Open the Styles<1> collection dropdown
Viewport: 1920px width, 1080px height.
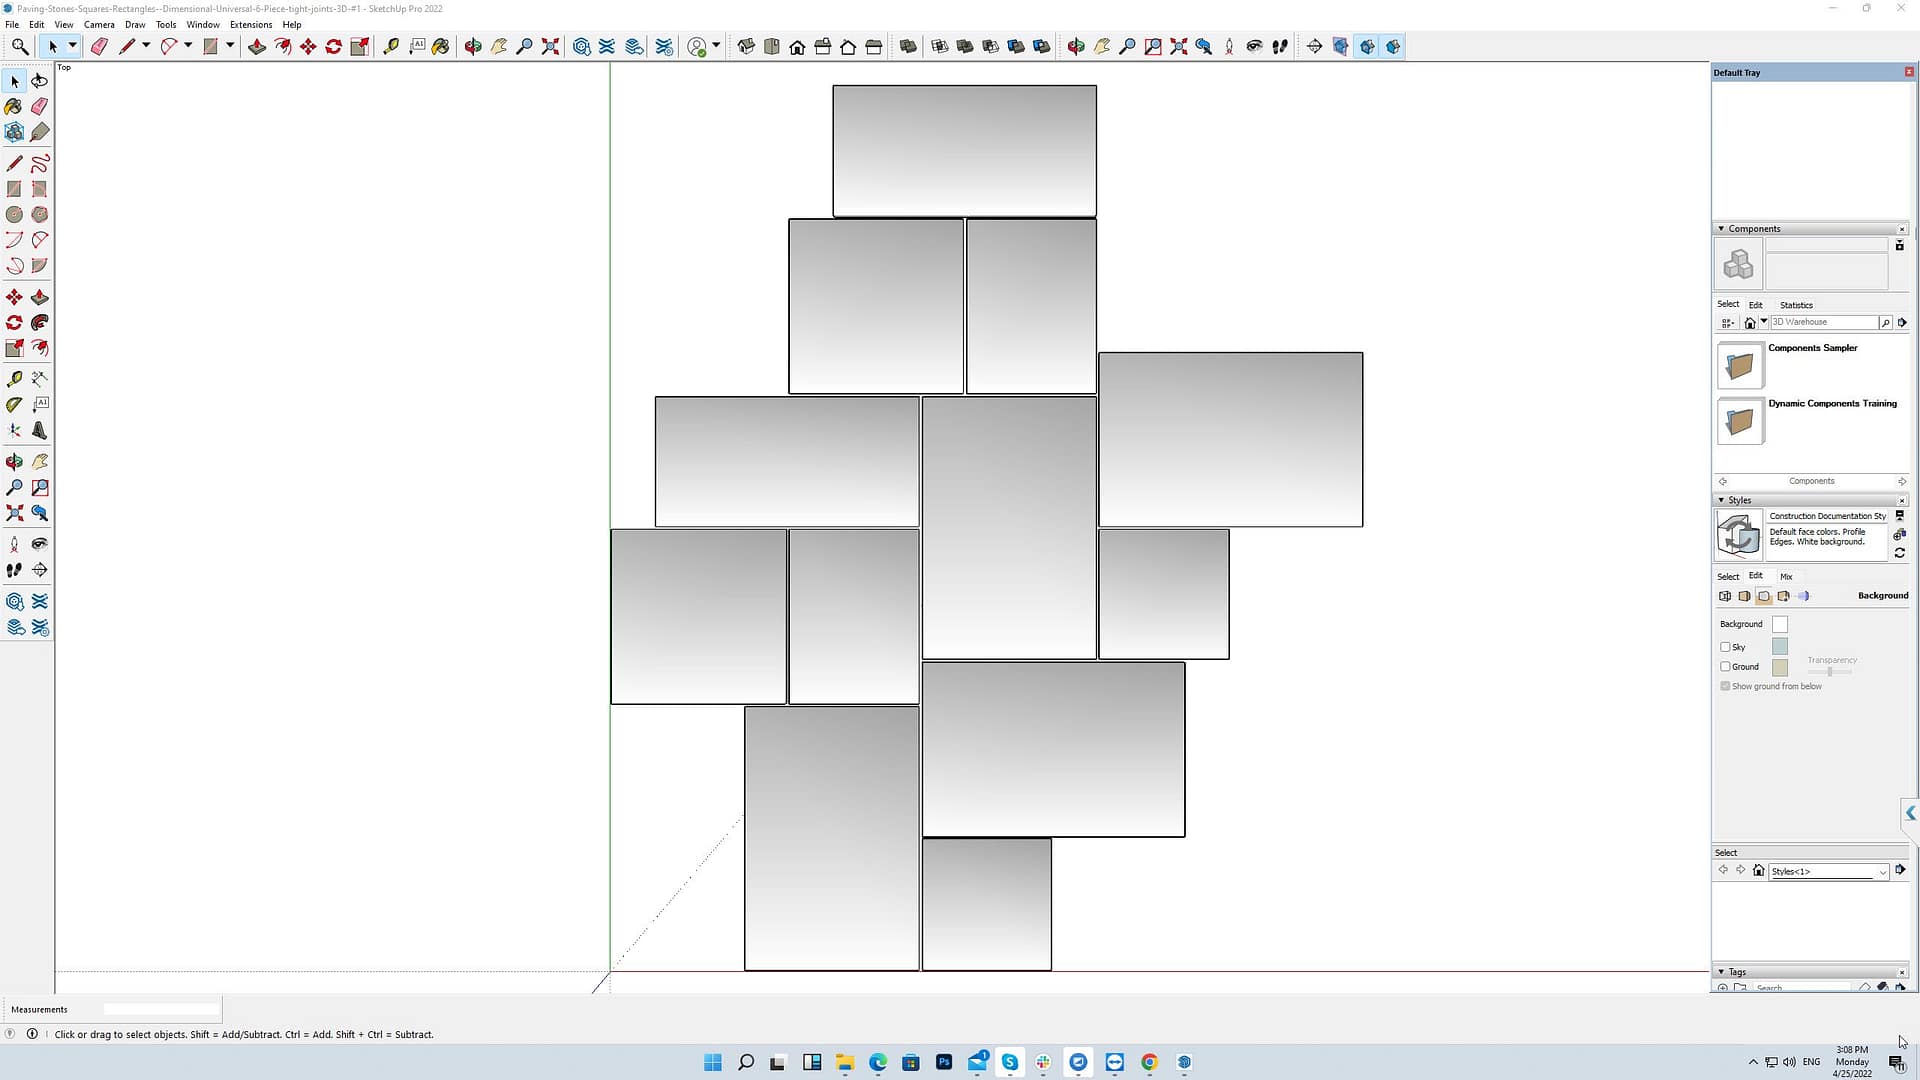pos(1882,872)
